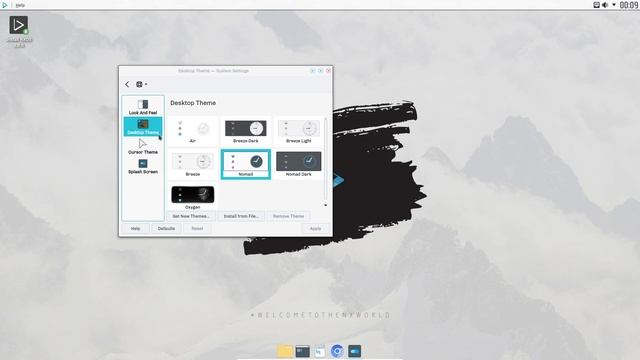Choose the Breeze Dark desktop theme
Screen dimensions: 640x360
(x=246, y=131)
